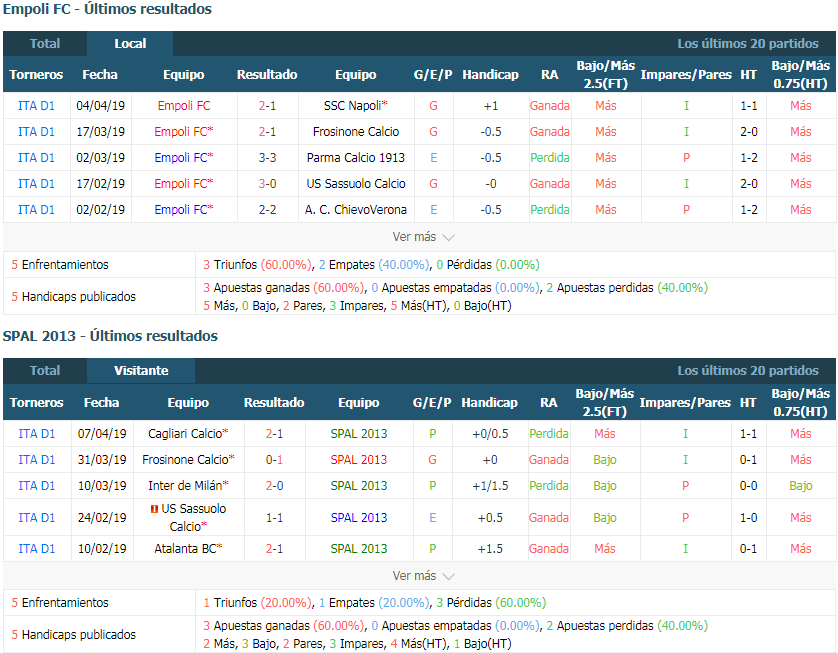The width and height of the screenshot is (838, 653).
Task: Click handicap +0/0.5 in Cagliari row
Action: (490, 433)
